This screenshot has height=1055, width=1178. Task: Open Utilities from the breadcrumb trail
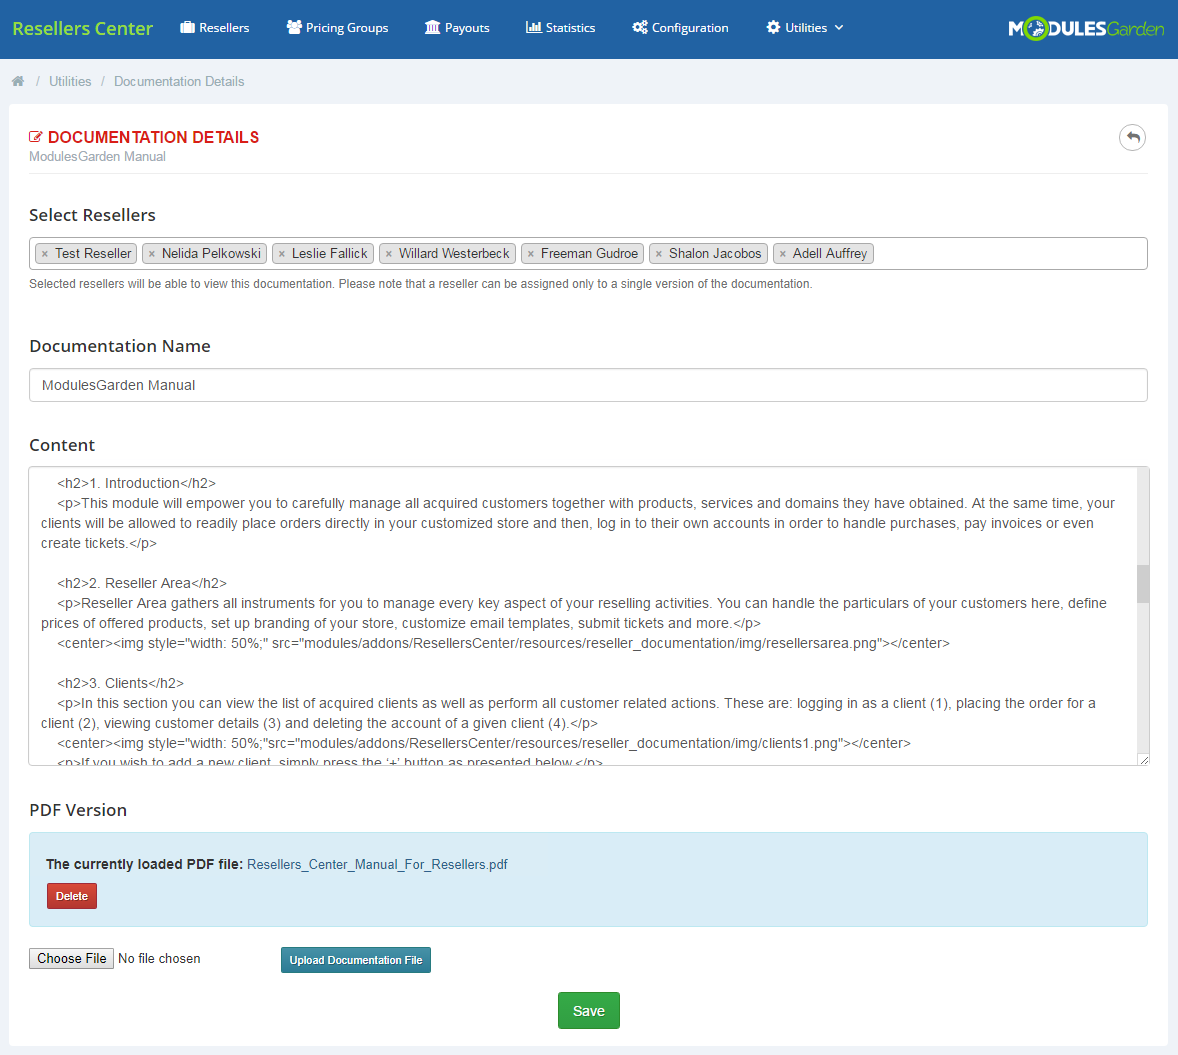point(70,81)
